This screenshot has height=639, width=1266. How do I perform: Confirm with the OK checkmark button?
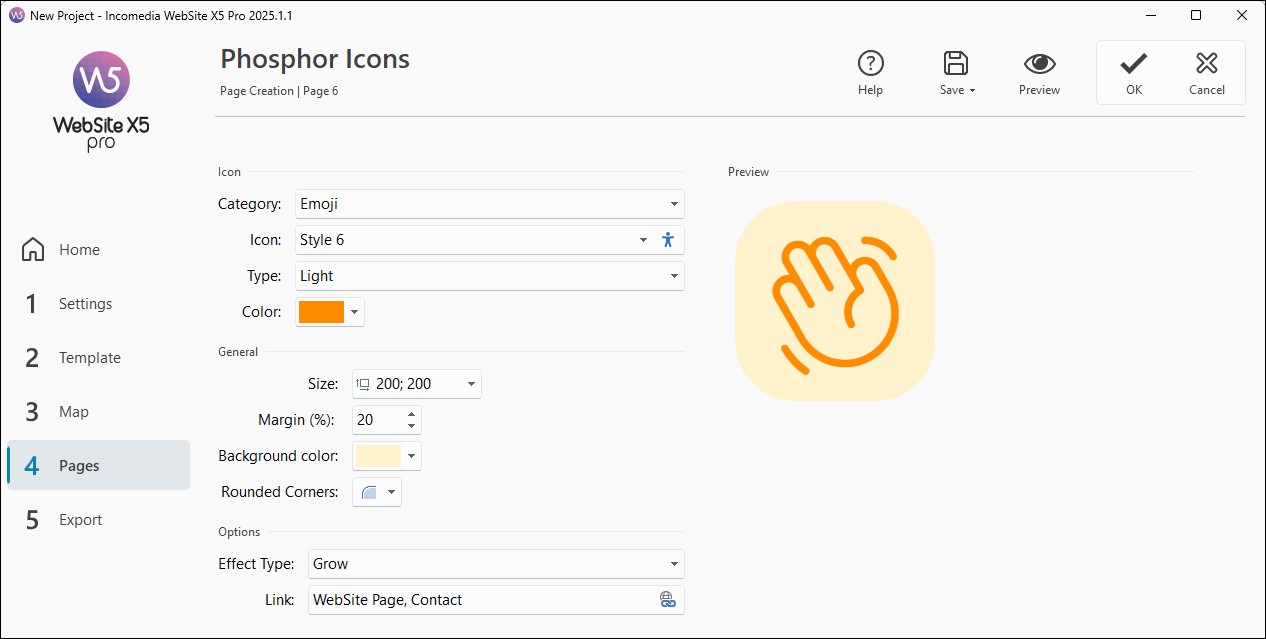(1133, 73)
